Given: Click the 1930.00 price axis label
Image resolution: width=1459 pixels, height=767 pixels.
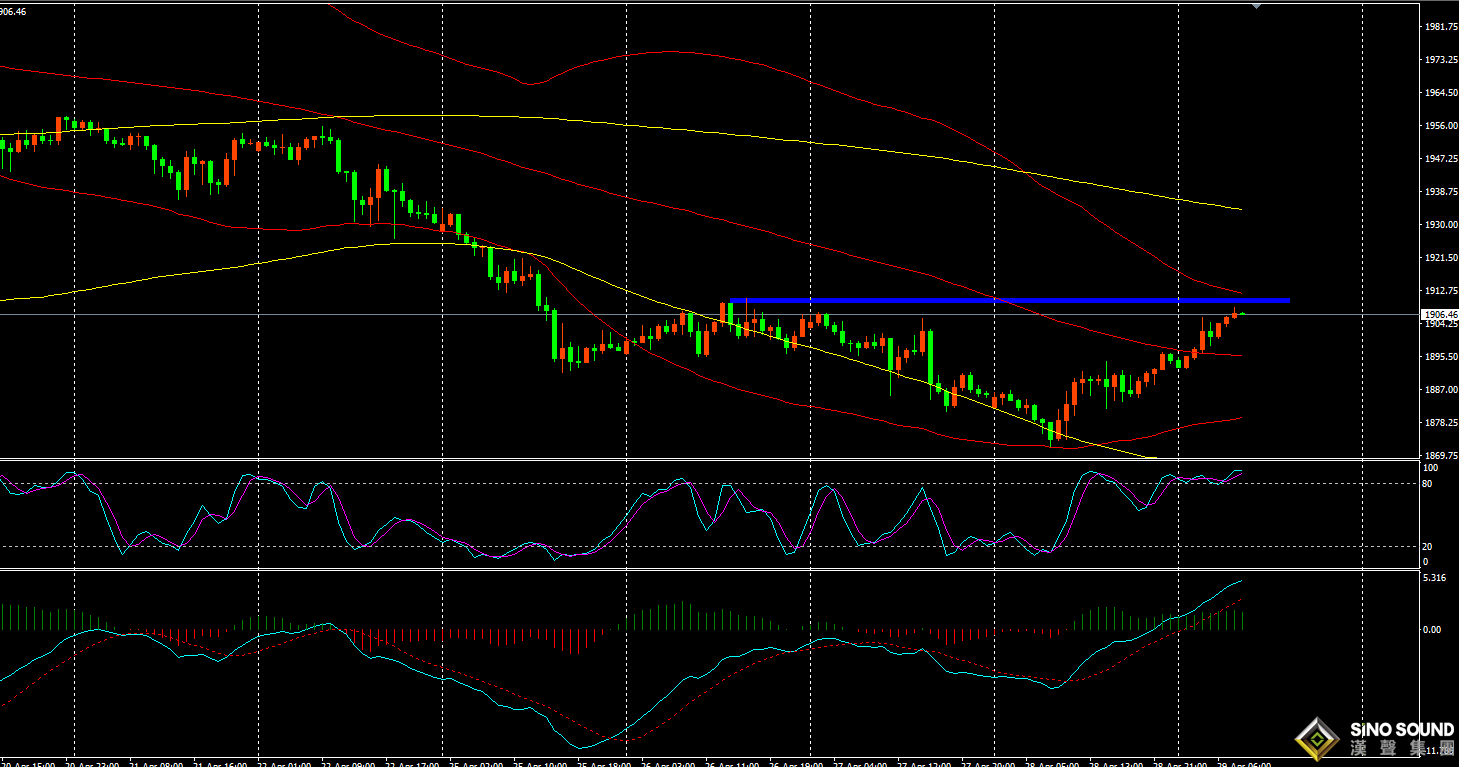Looking at the screenshot, I should click(1439, 225).
